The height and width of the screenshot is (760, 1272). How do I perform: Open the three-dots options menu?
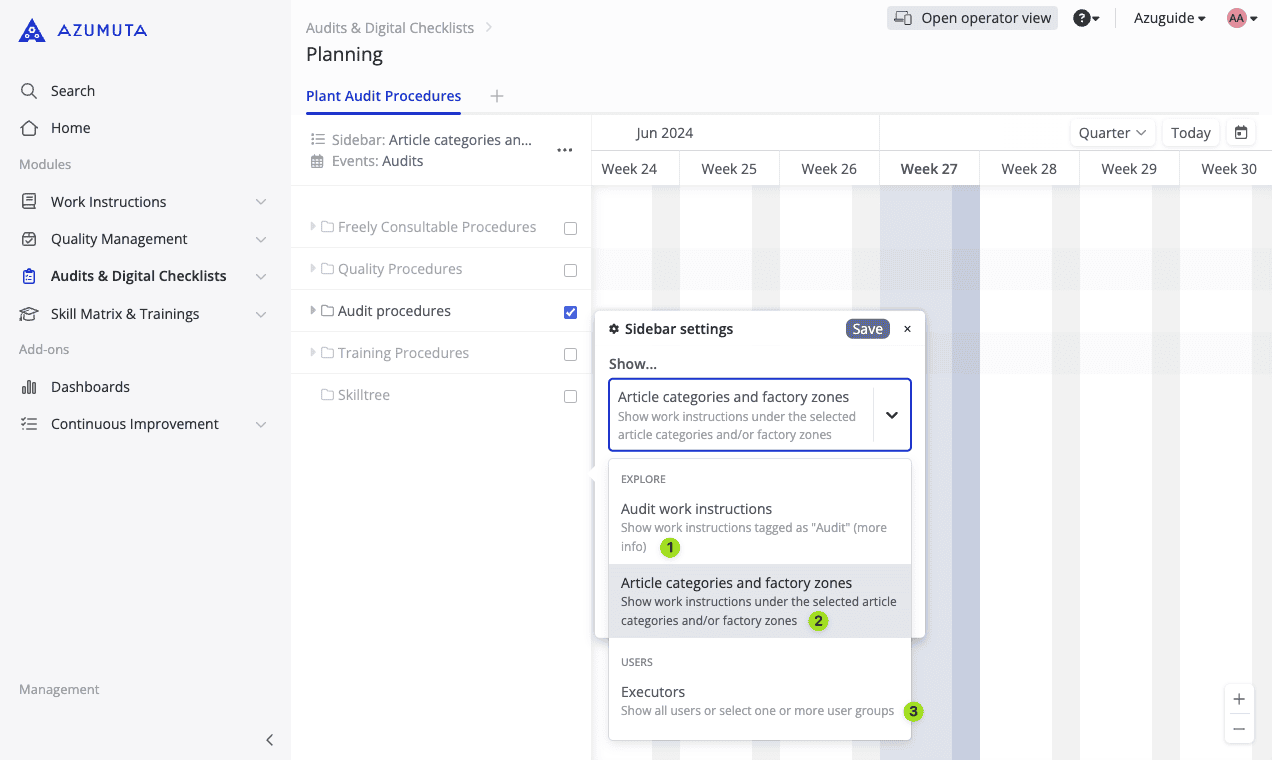point(565,150)
